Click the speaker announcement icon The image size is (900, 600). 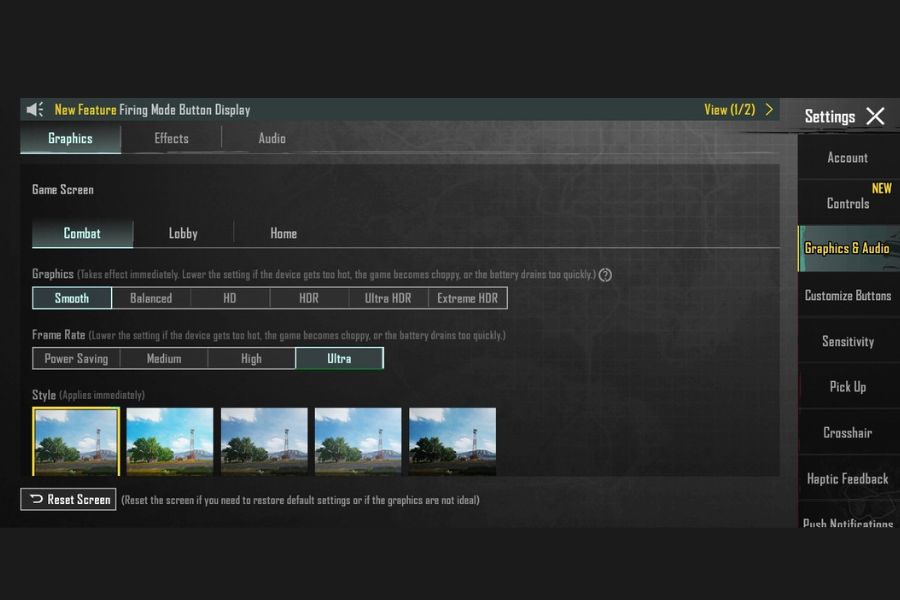tap(35, 110)
